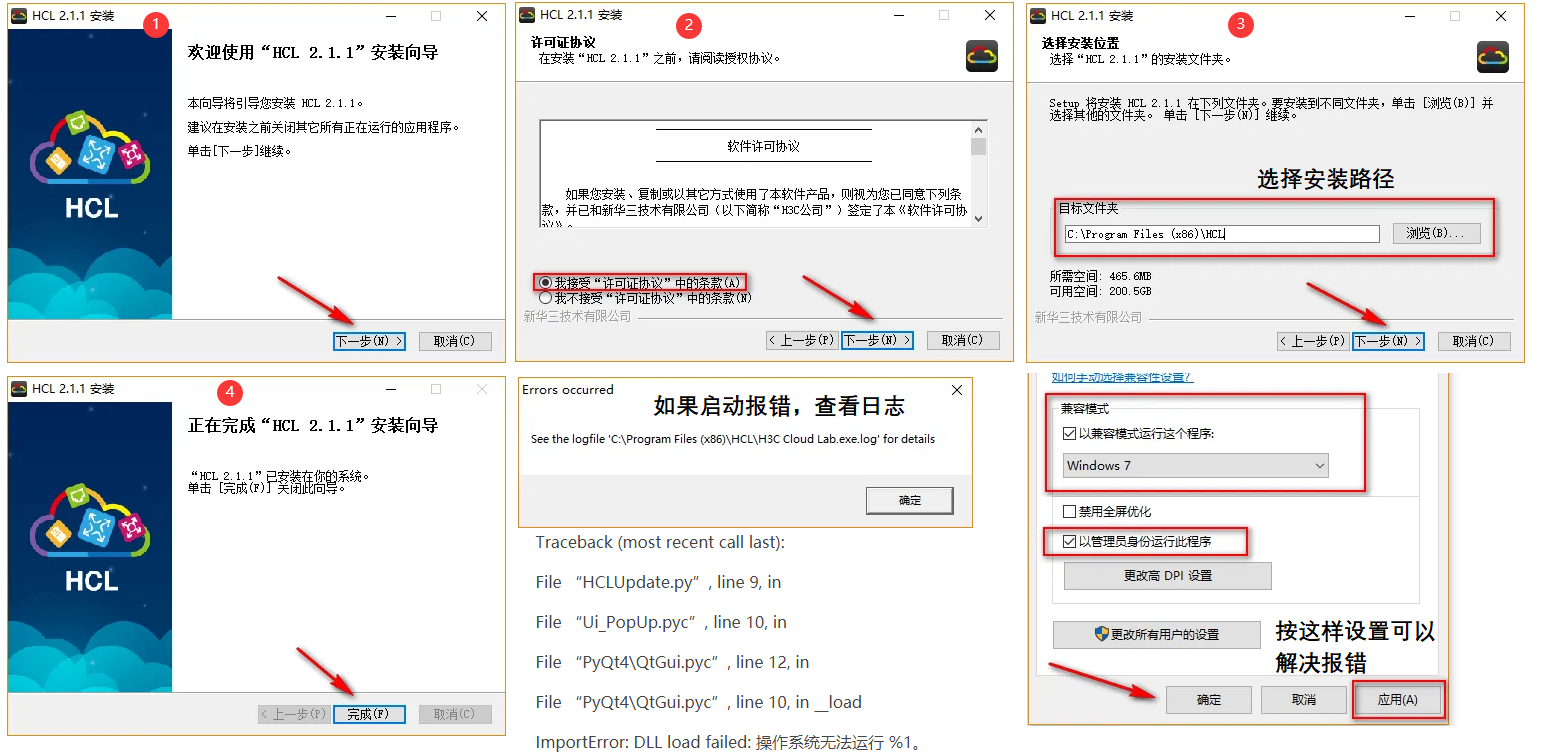Toggle 以兼容模式运行这个程序 checkbox
The height and width of the screenshot is (755, 1563).
1071,434
